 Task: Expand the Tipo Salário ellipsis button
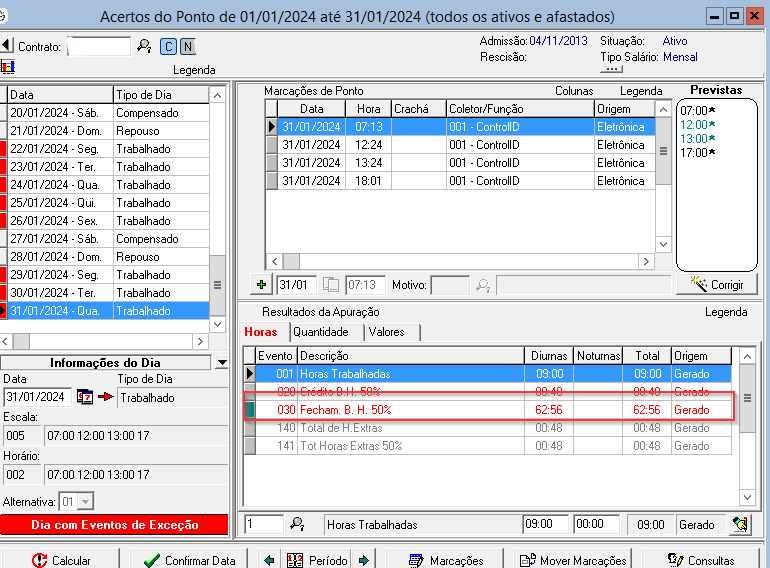point(610,68)
